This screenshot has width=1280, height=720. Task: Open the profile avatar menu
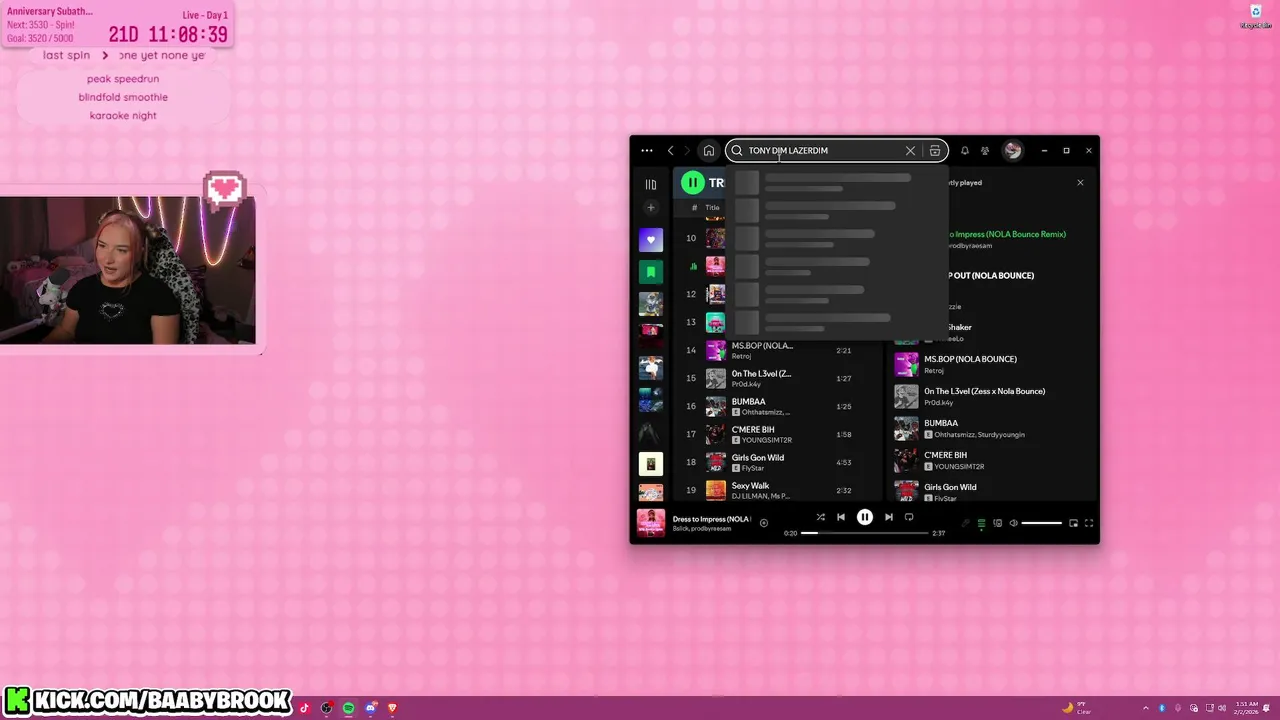click(1013, 151)
